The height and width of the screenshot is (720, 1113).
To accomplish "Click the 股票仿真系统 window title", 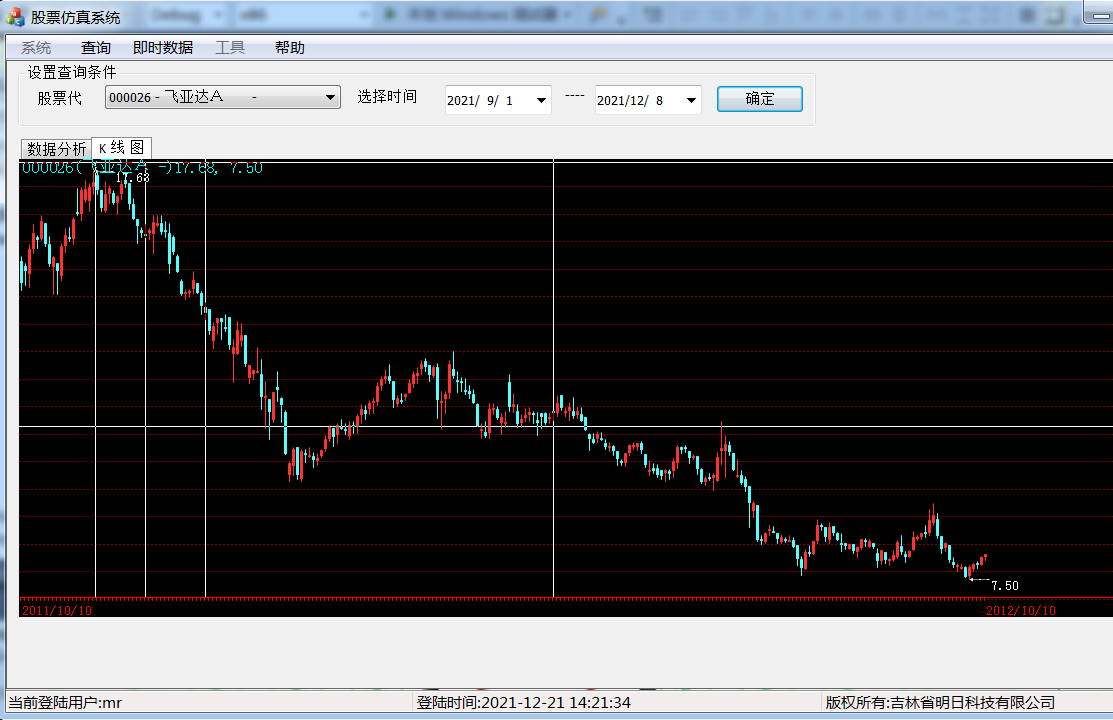I will [x=75, y=17].
